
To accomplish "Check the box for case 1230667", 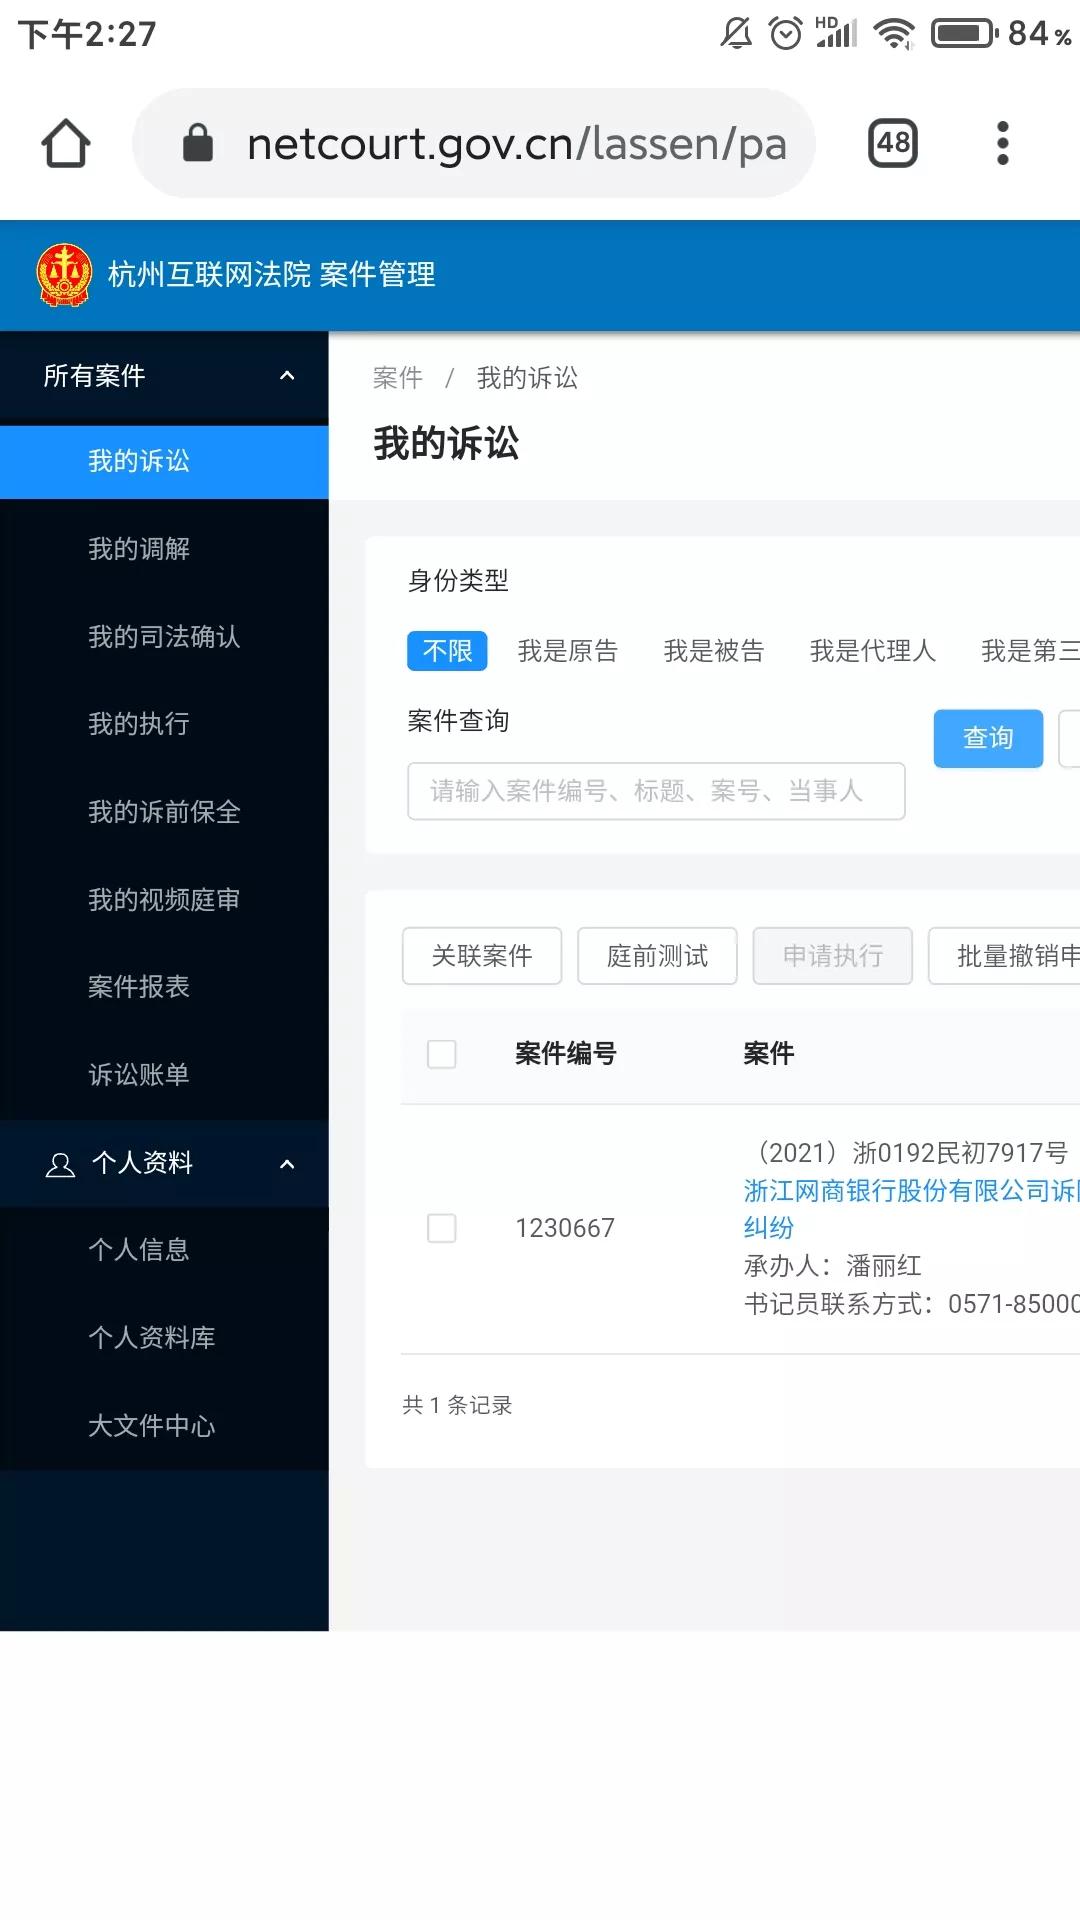I will 441,1228.
